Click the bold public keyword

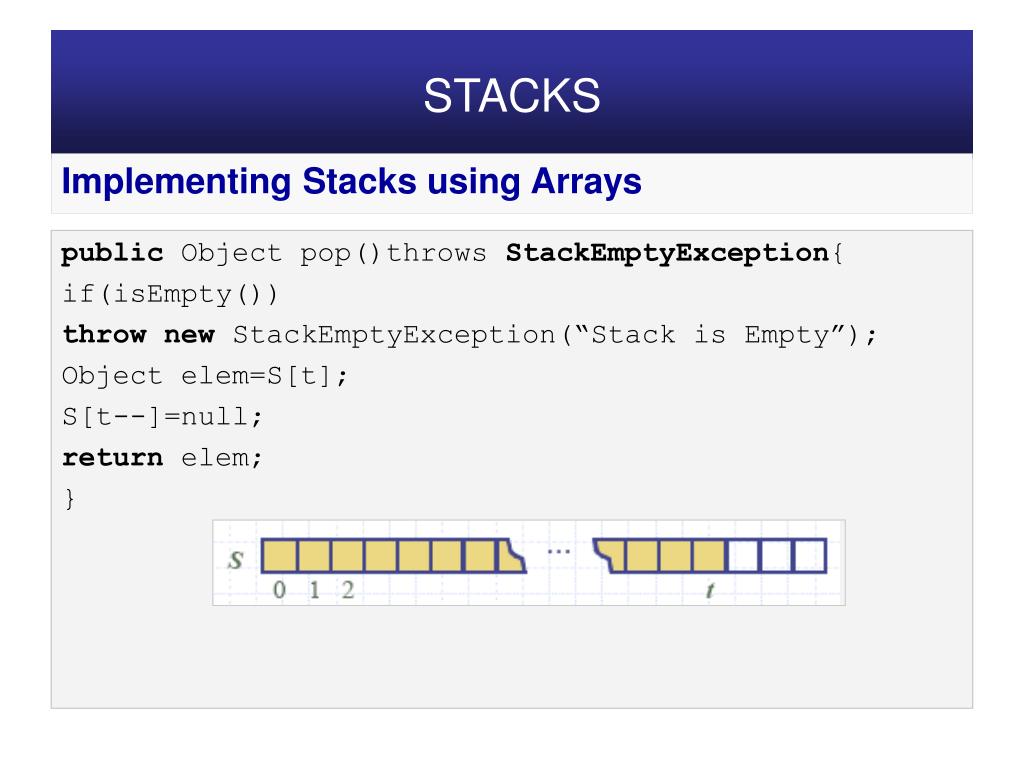click(x=112, y=253)
